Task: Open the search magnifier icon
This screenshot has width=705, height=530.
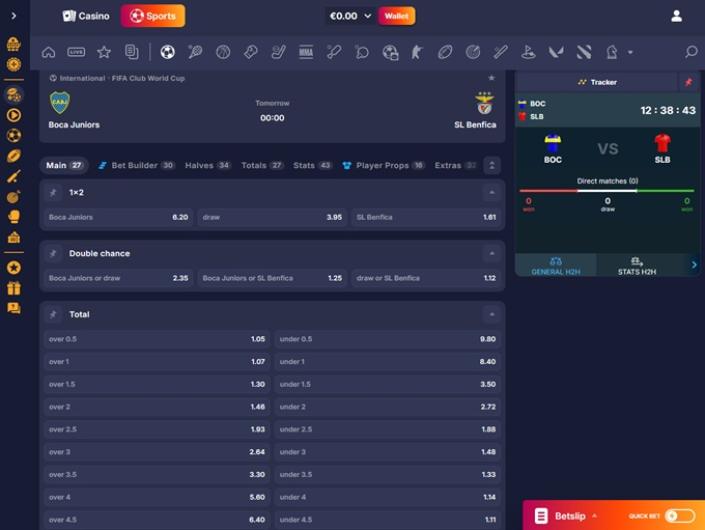Action: pos(690,52)
